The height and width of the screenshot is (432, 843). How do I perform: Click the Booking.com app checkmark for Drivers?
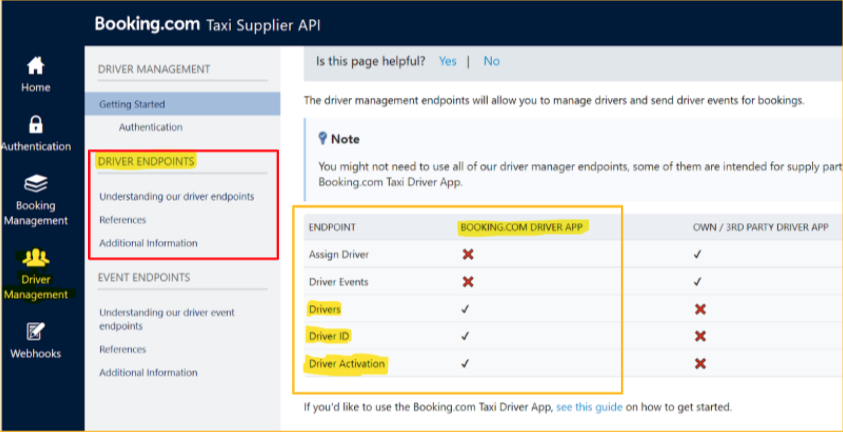pos(466,309)
